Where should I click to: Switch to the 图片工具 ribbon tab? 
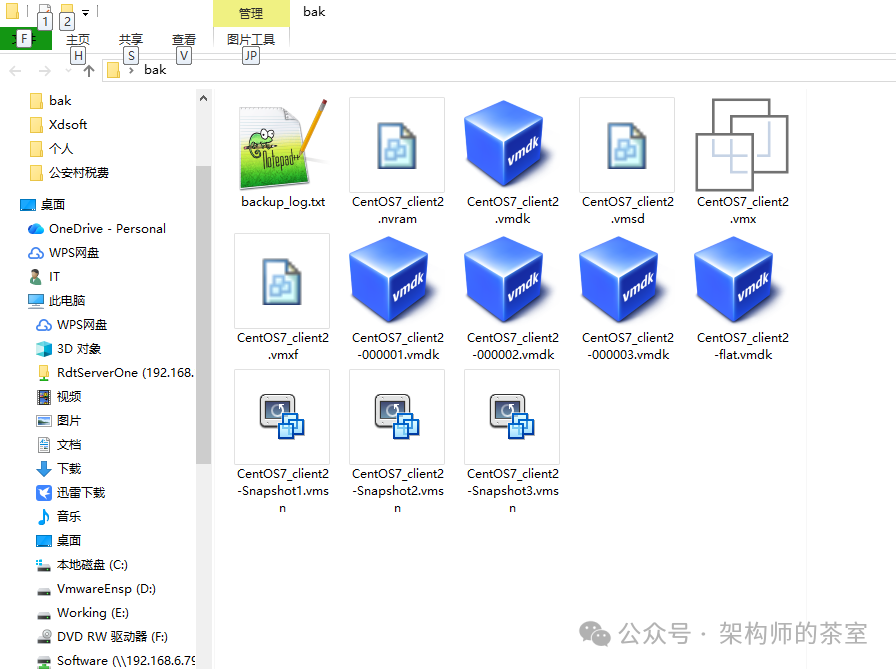(x=251, y=39)
